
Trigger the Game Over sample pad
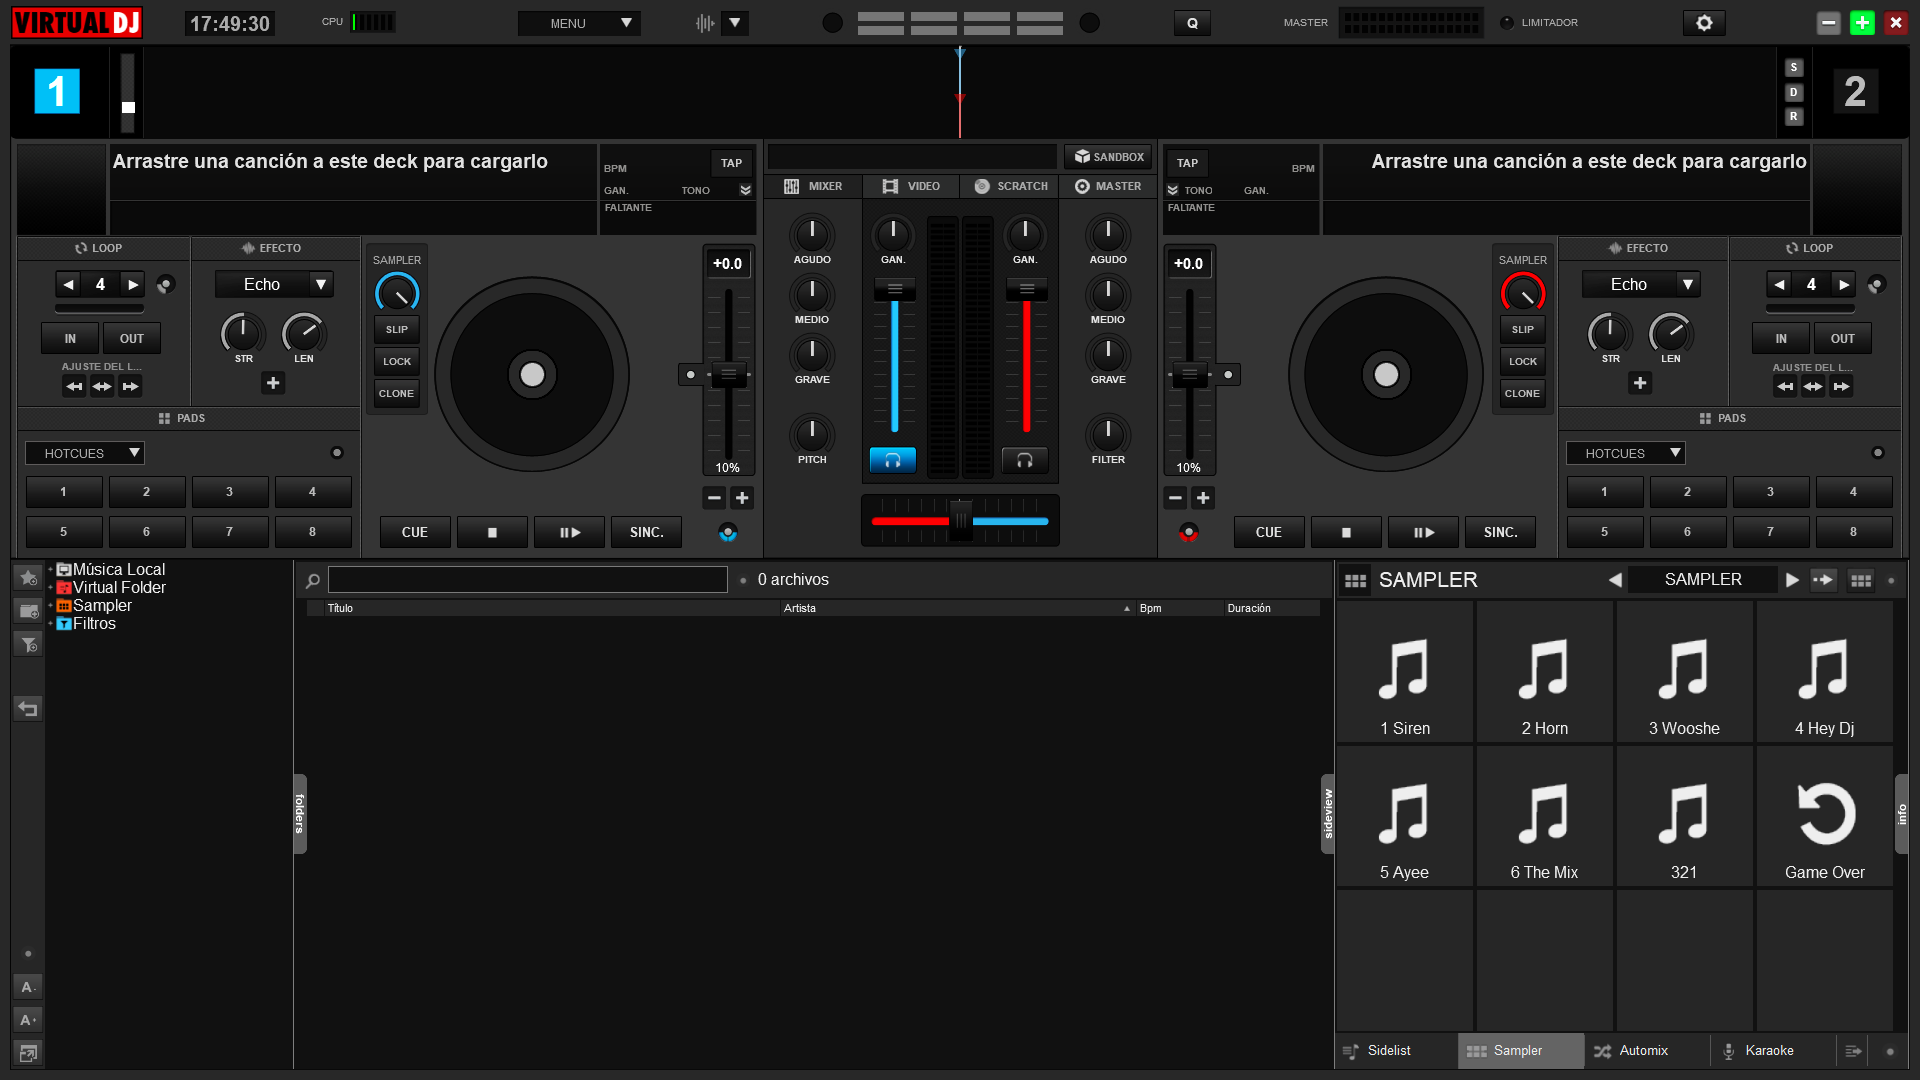(1824, 816)
